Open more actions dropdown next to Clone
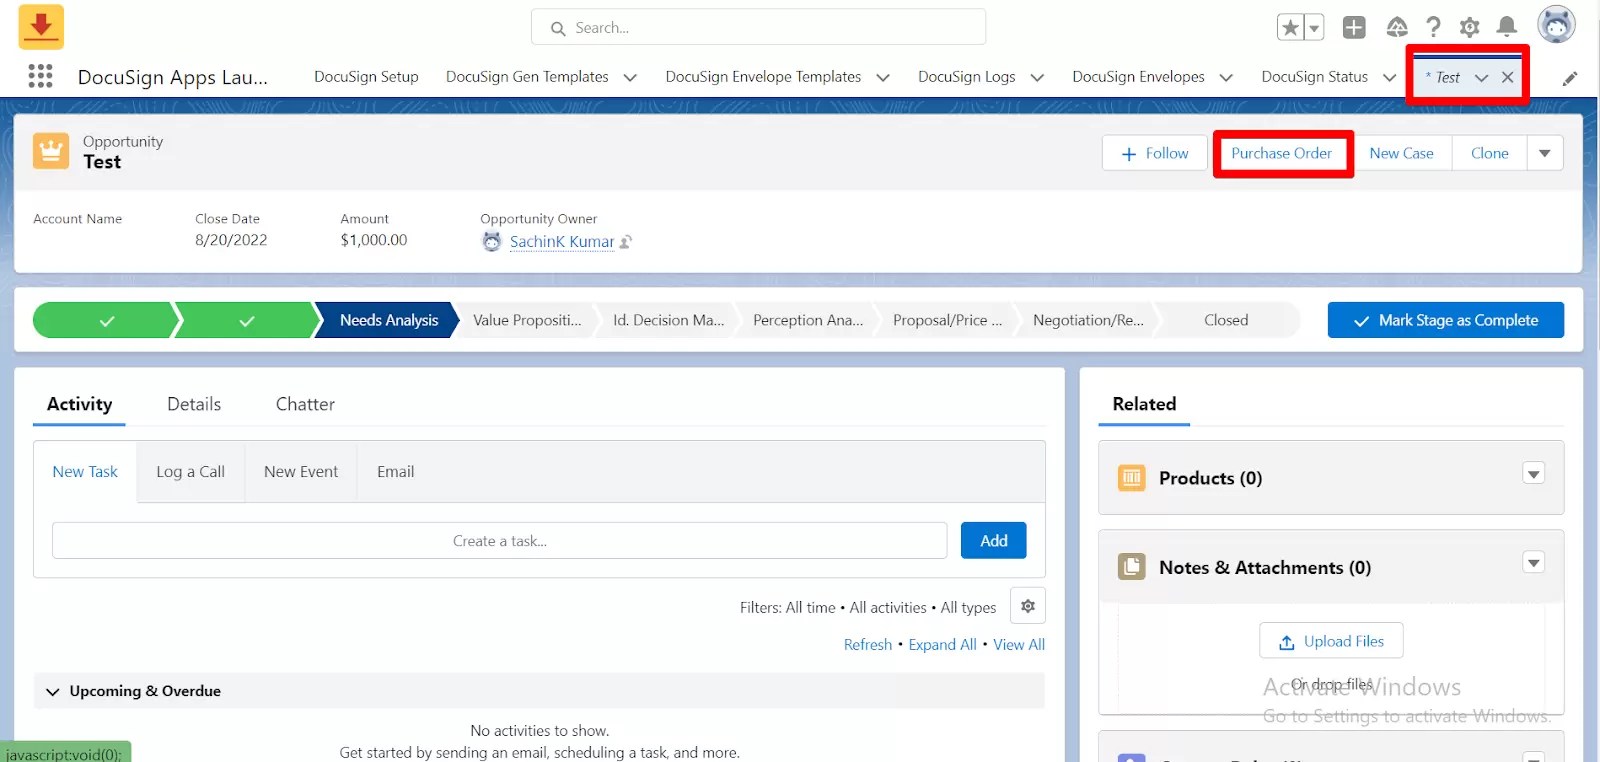The height and width of the screenshot is (762, 1600). (x=1545, y=153)
